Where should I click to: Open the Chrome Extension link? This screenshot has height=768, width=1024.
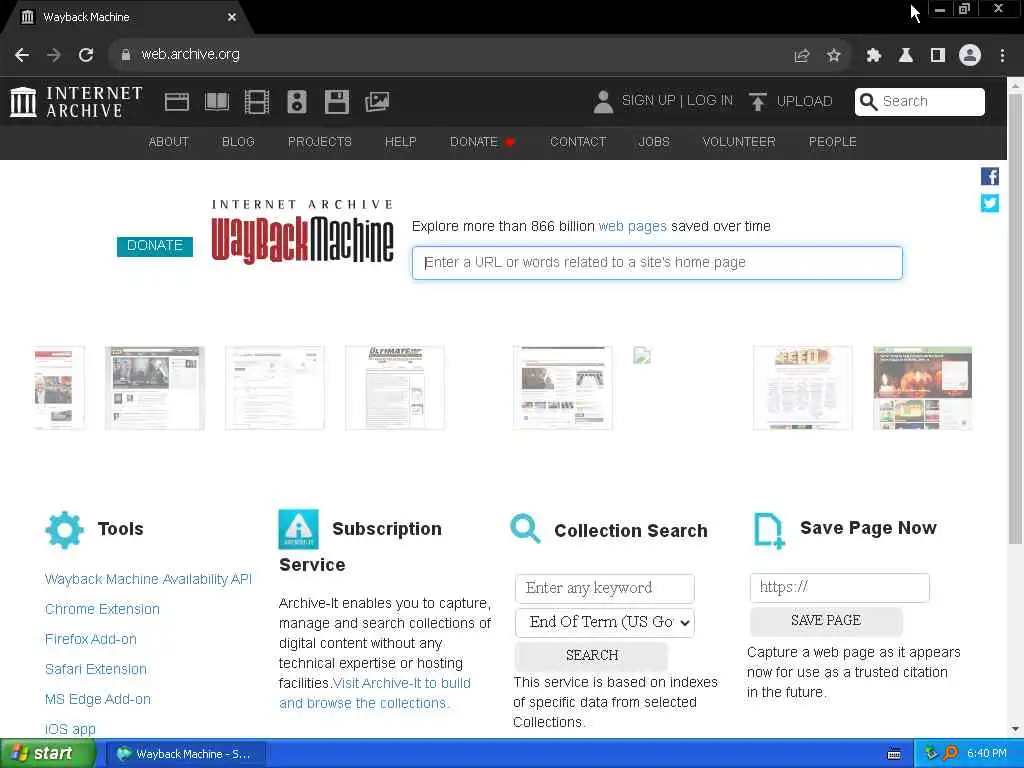(x=102, y=609)
